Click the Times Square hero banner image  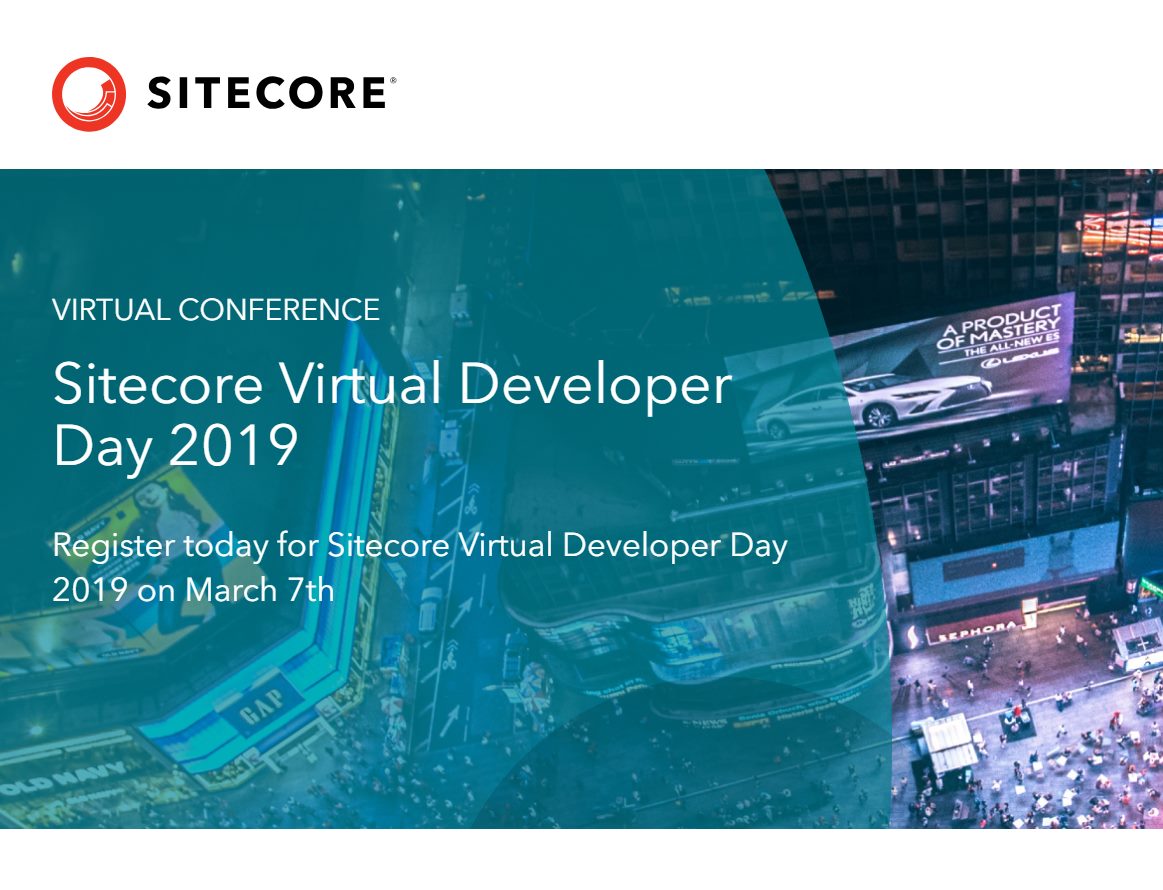pyautogui.click(x=582, y=498)
